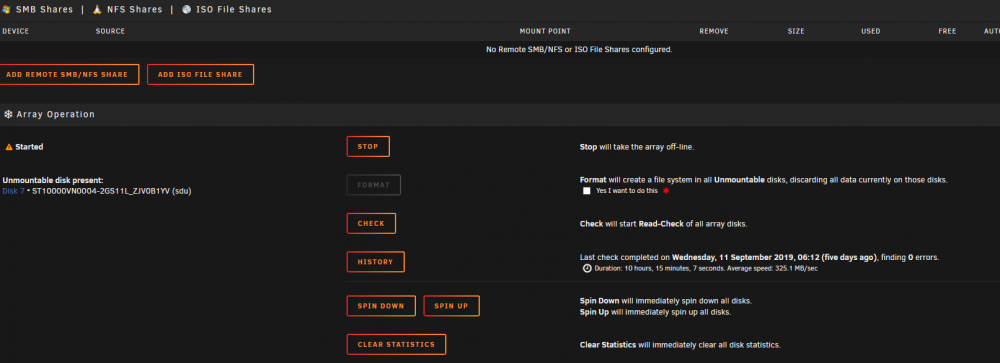Image resolution: width=1000 pixels, height=363 pixels.
Task: Click the Device column header
Action: (16, 31)
